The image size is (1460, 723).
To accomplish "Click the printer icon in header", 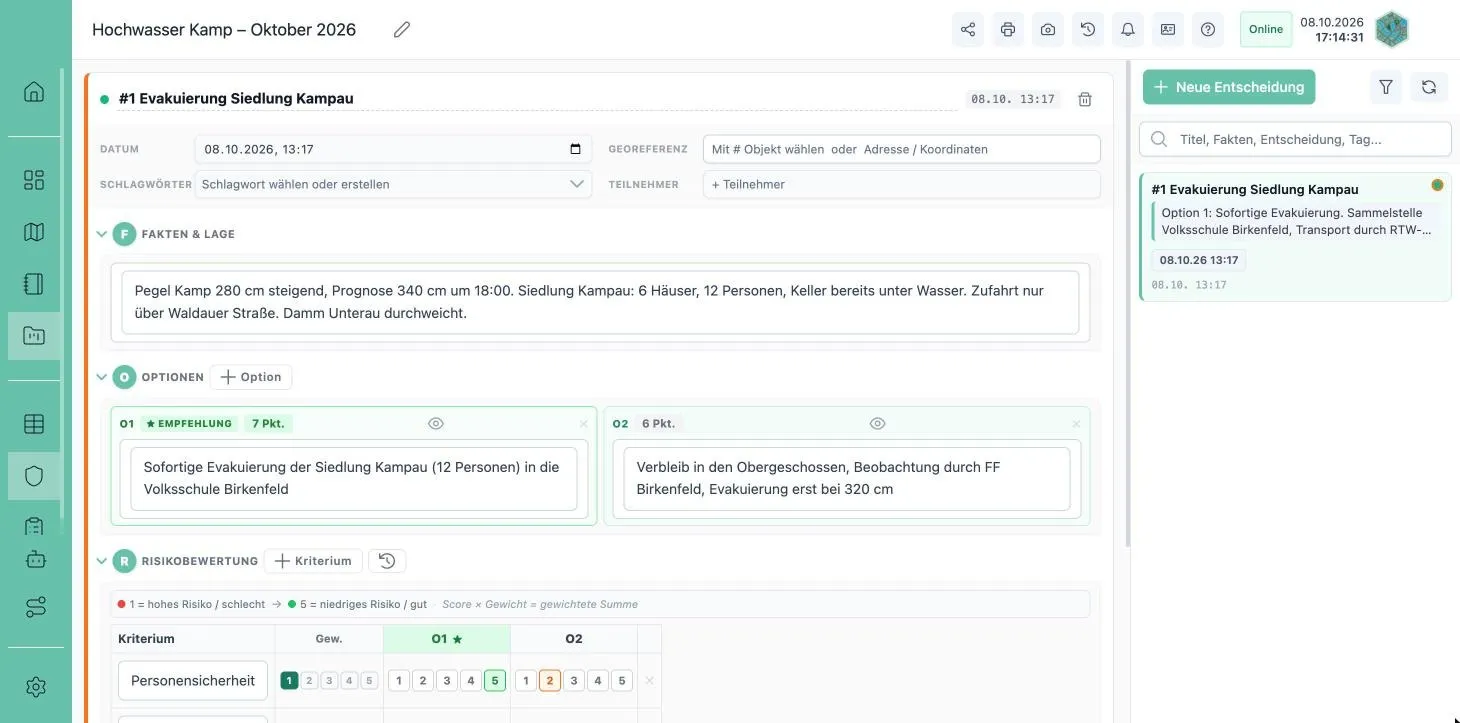I will coord(1008,30).
